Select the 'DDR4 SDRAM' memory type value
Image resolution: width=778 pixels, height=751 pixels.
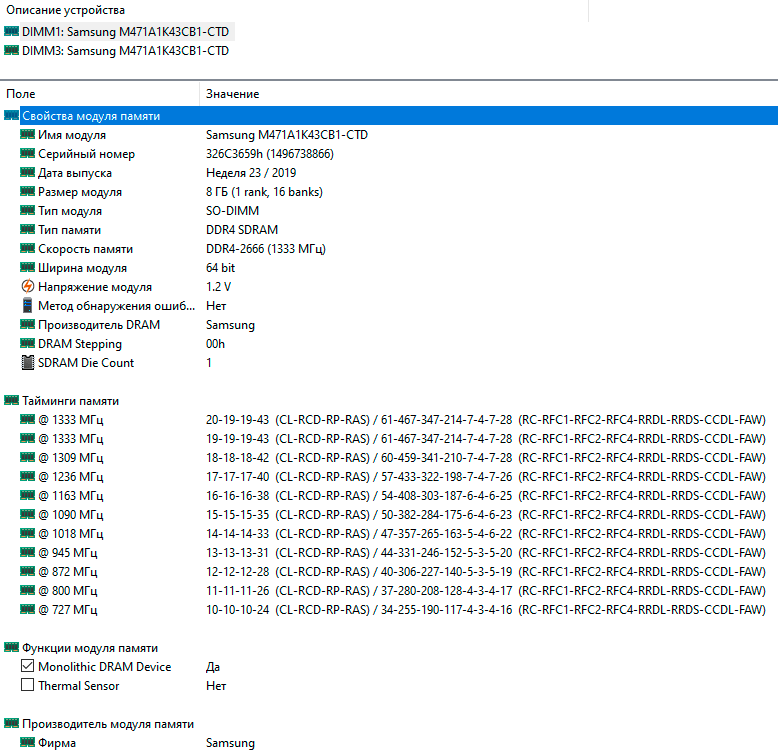click(x=242, y=230)
